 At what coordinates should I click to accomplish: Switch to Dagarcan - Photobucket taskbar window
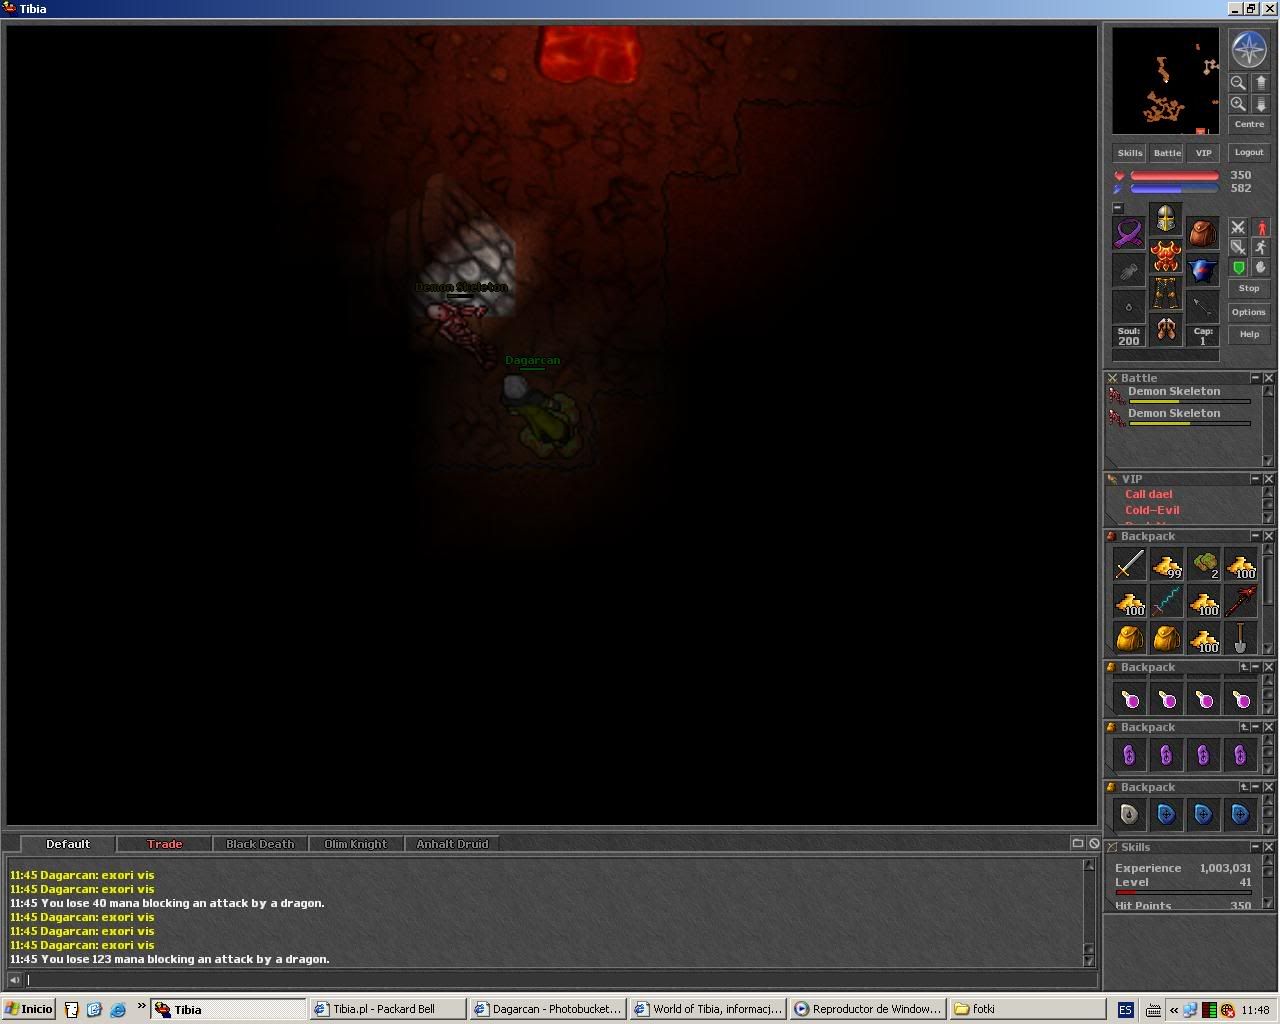[x=548, y=1009]
